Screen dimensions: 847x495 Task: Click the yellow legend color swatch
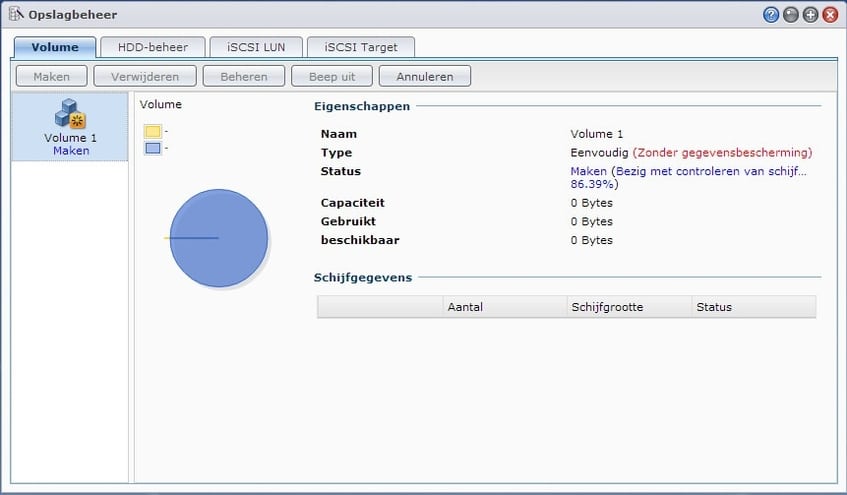click(152, 131)
